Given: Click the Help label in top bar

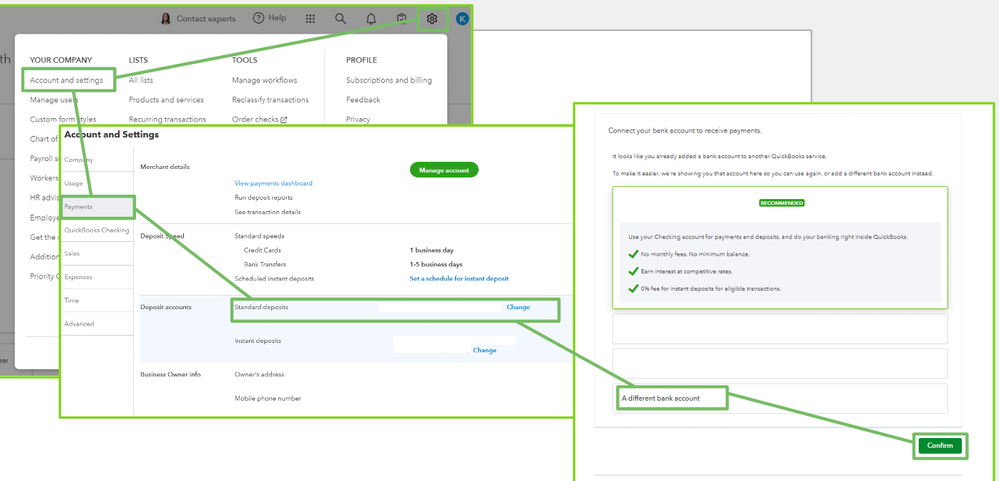Looking at the screenshot, I should (x=277, y=18).
